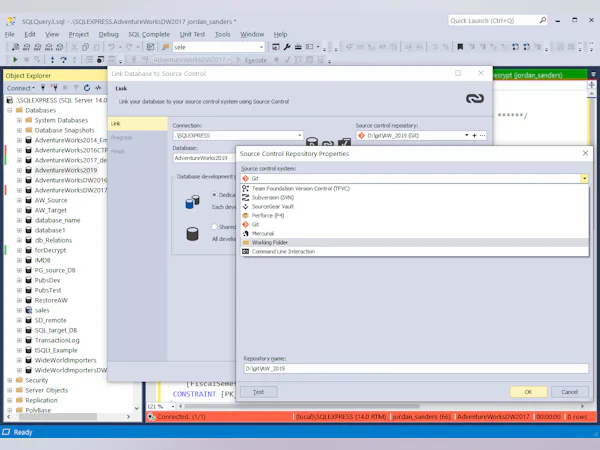Click the Find in Files icon beside the search box

pyautogui.click(x=165, y=47)
